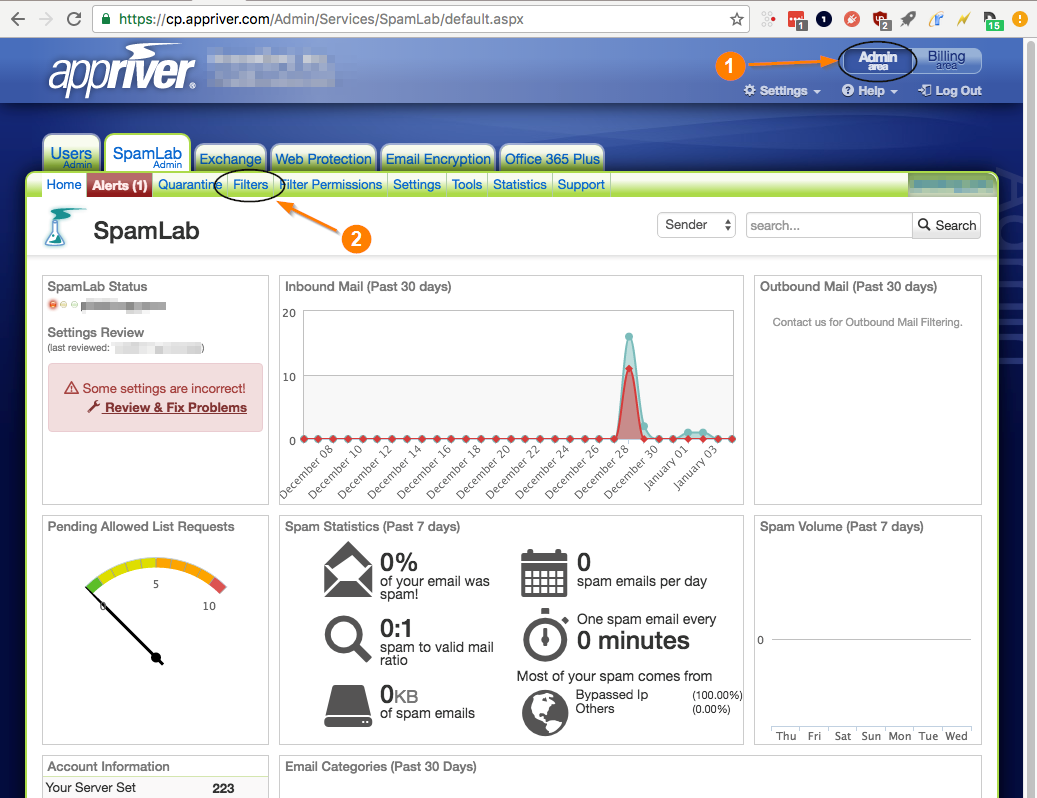
Task: Switch to the Billing area
Action: coord(946,60)
